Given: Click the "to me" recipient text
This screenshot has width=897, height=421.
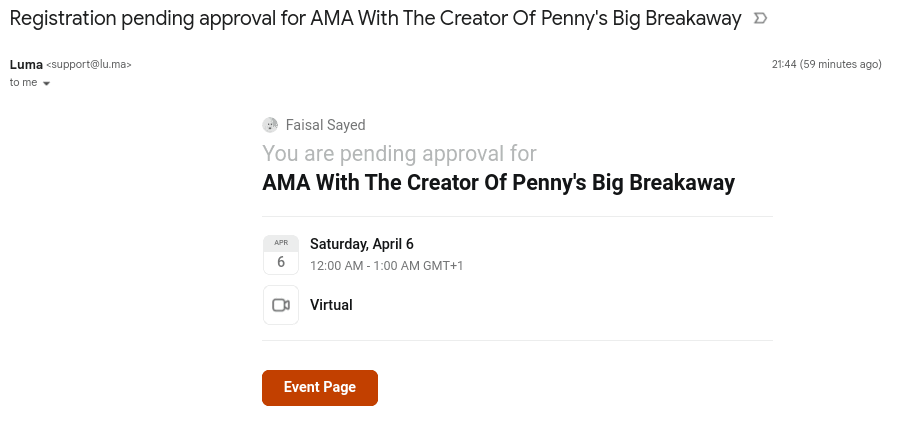Looking at the screenshot, I should 23,83.
